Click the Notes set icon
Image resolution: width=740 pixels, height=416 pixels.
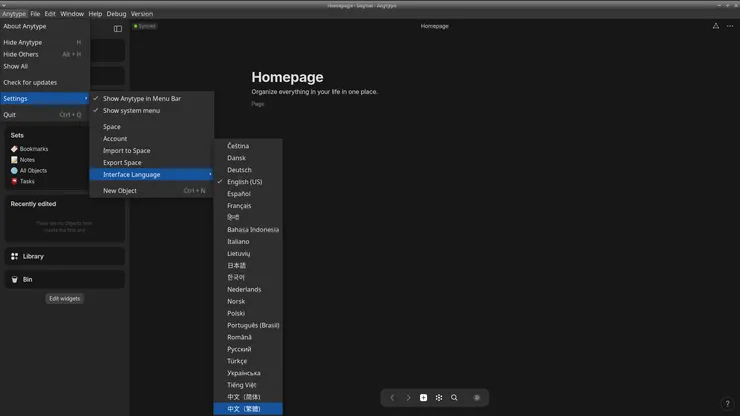(14, 160)
